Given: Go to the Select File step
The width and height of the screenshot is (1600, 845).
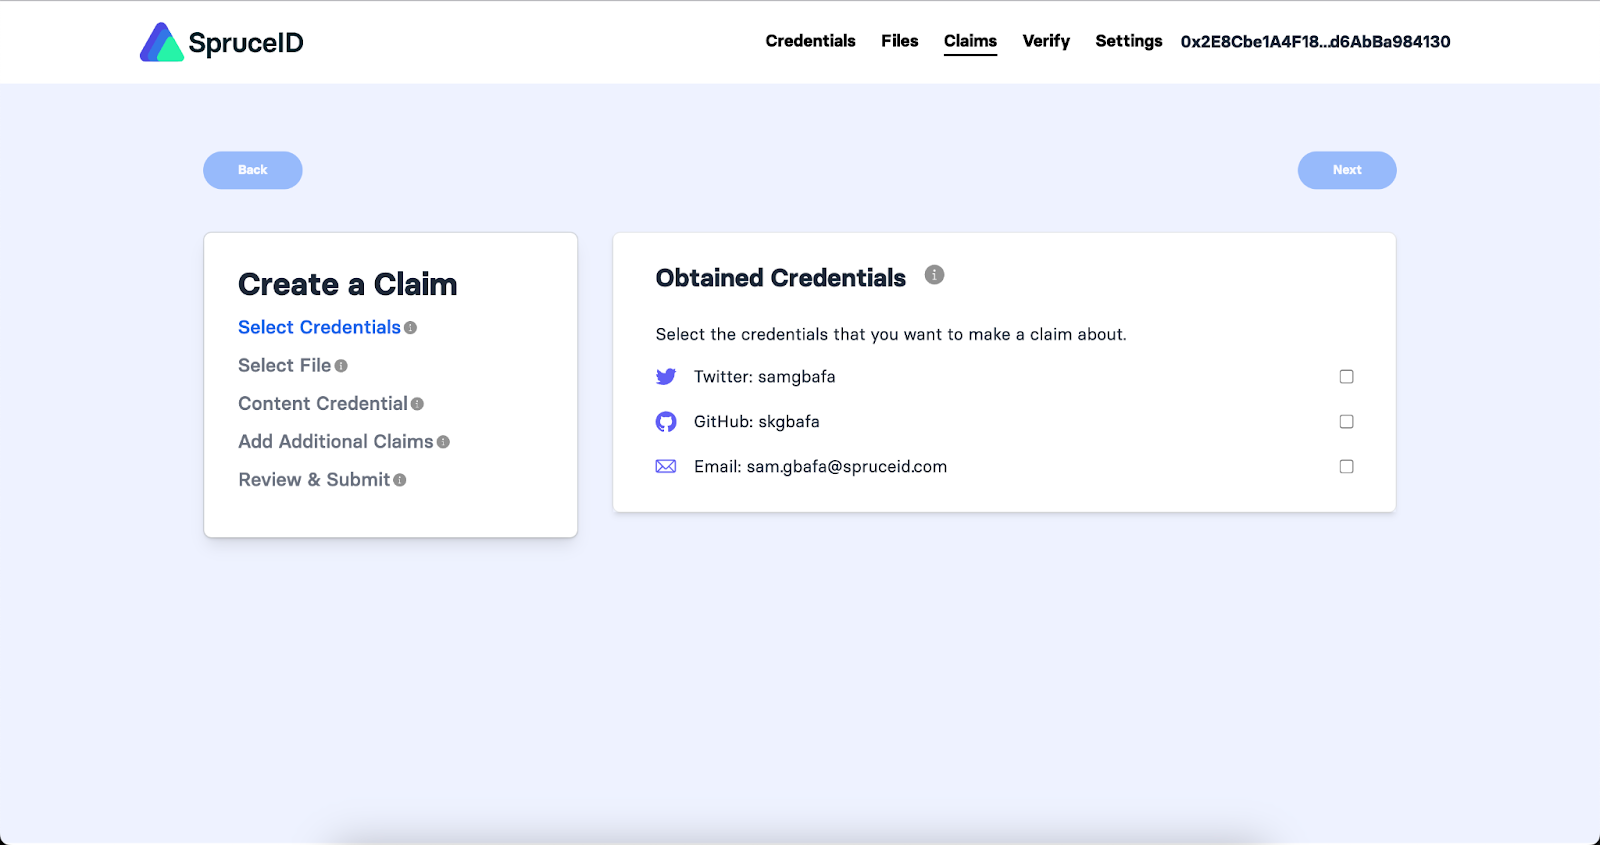Looking at the screenshot, I should pyautogui.click(x=284, y=365).
